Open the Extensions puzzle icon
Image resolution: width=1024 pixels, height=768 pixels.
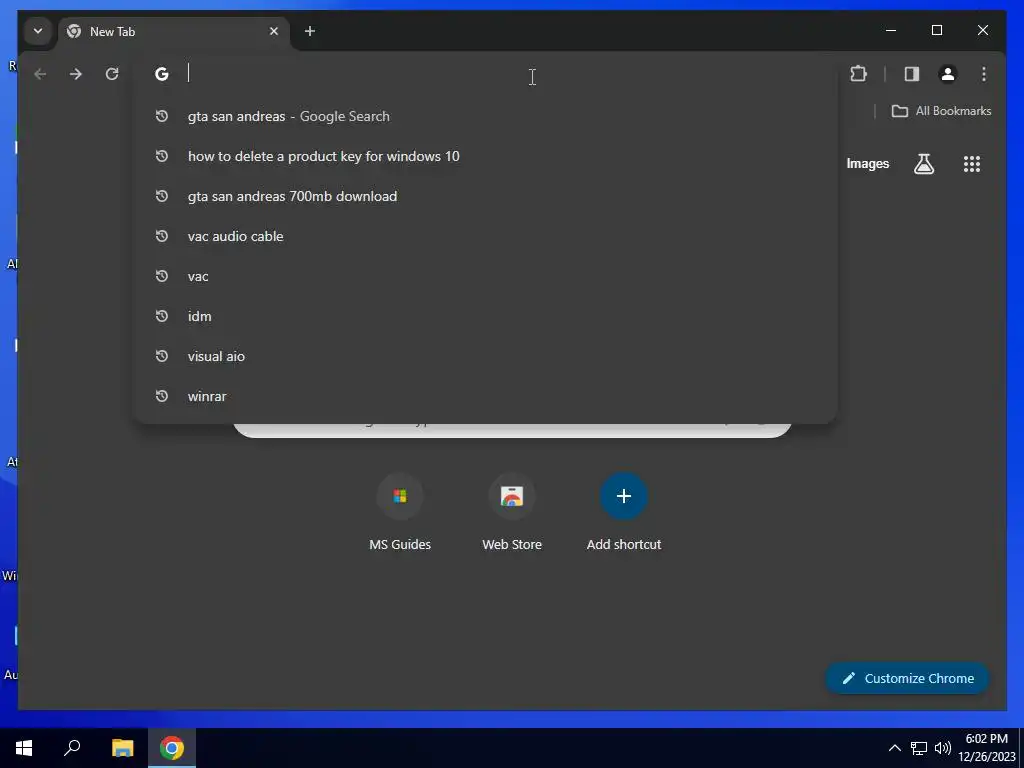(x=858, y=74)
